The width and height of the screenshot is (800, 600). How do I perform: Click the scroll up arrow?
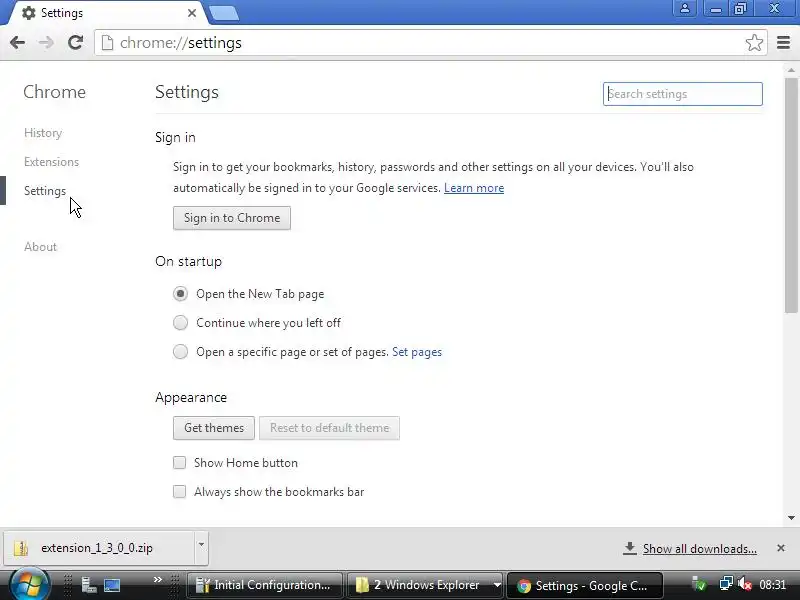pos(791,70)
